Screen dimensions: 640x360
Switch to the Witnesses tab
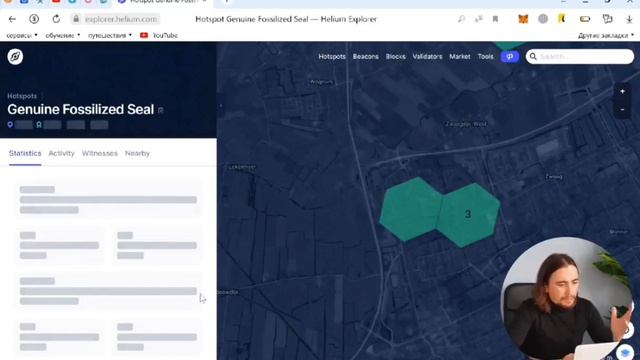(100, 153)
